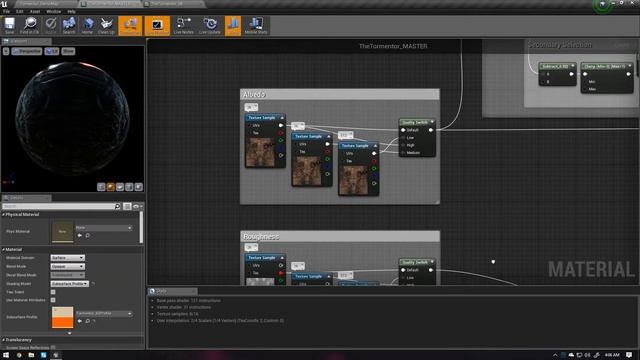Click Find in CB toolbar icon
The width and height of the screenshot is (640, 360).
tap(30, 26)
